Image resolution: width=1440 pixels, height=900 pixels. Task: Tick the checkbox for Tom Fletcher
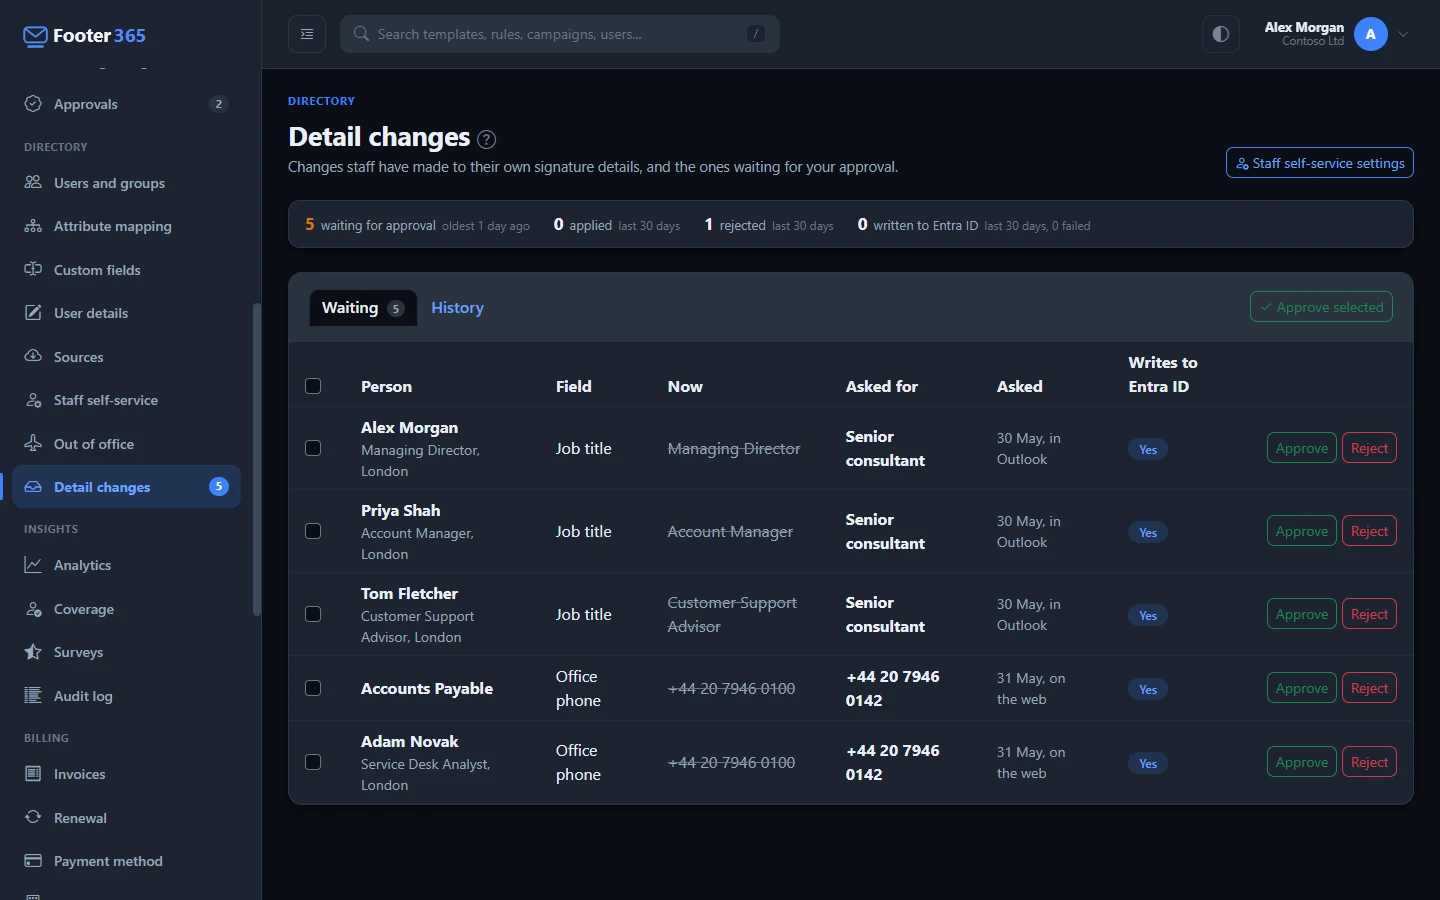[x=313, y=614]
